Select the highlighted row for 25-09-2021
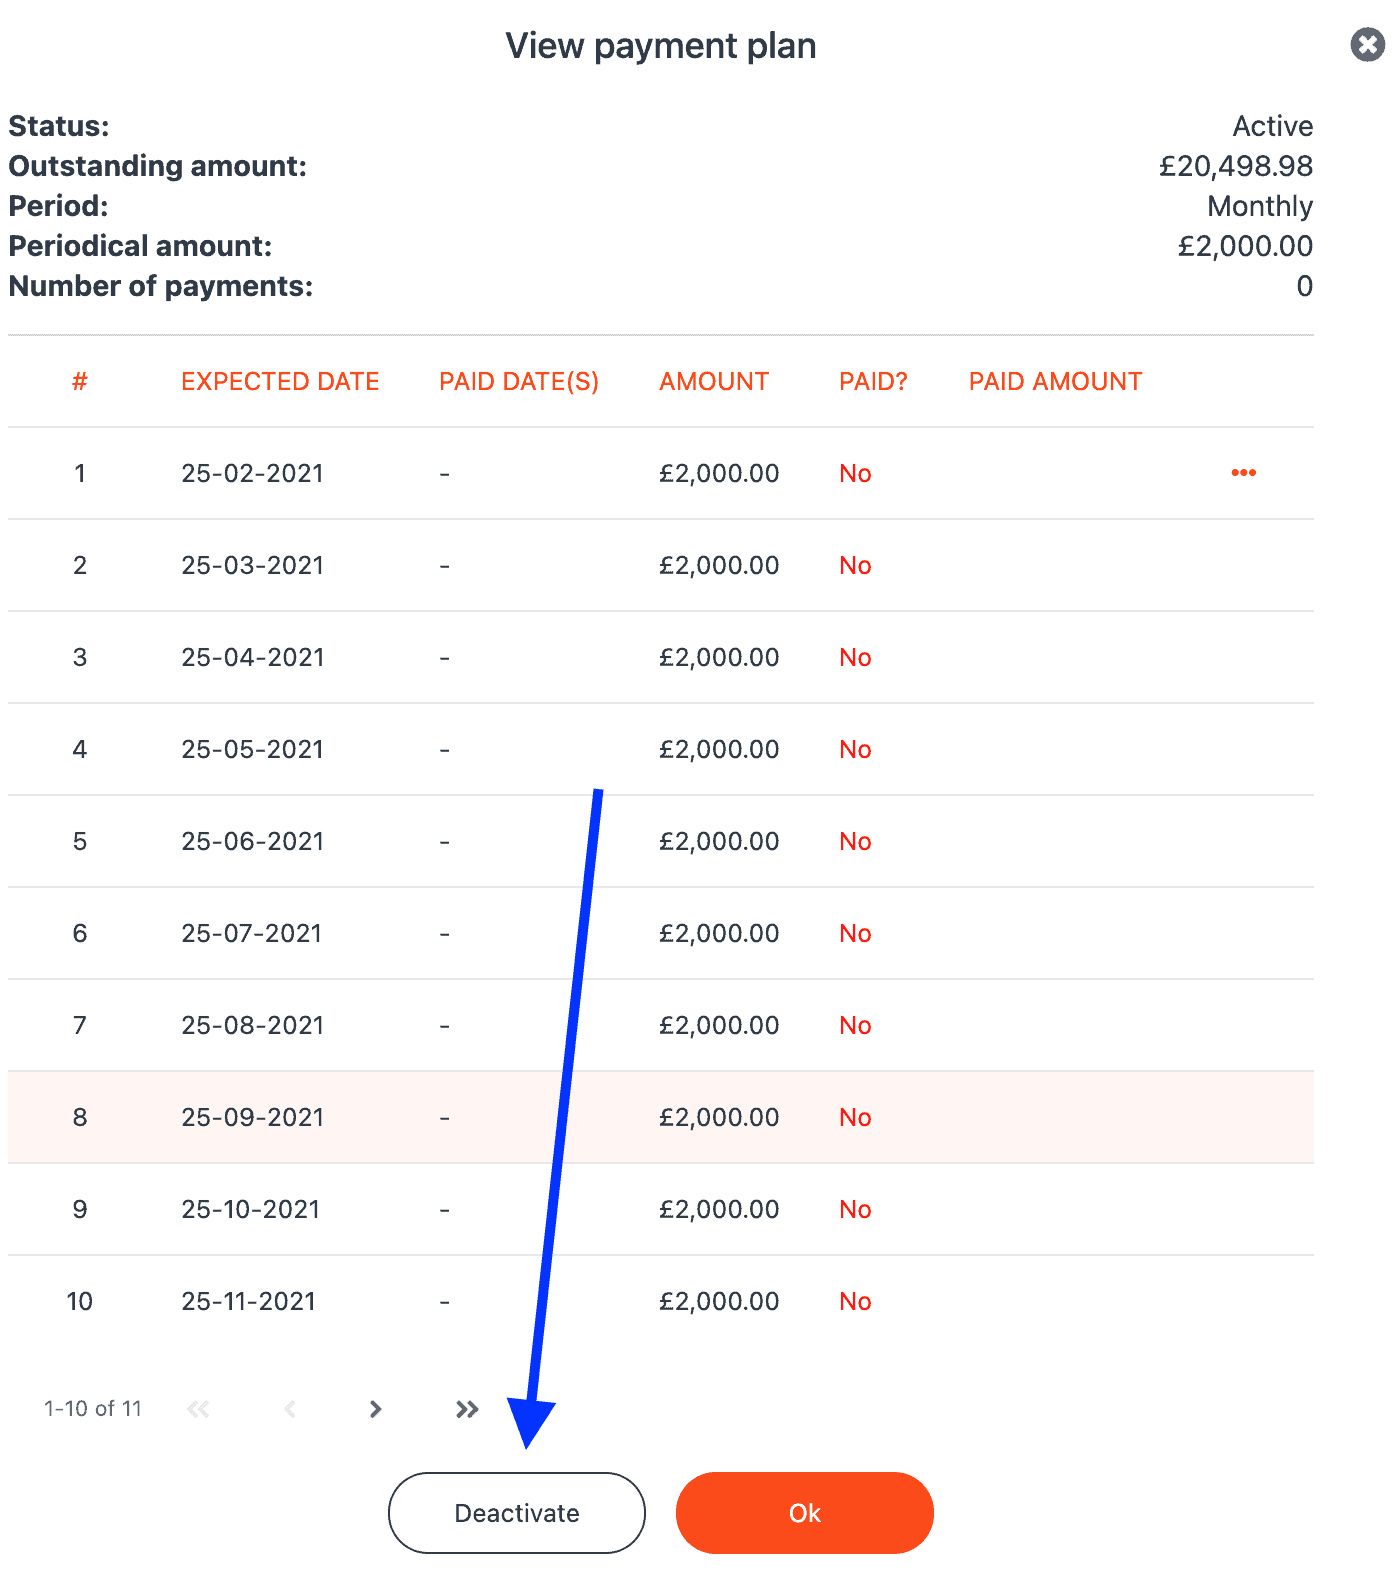The width and height of the screenshot is (1396, 1588). (661, 1117)
